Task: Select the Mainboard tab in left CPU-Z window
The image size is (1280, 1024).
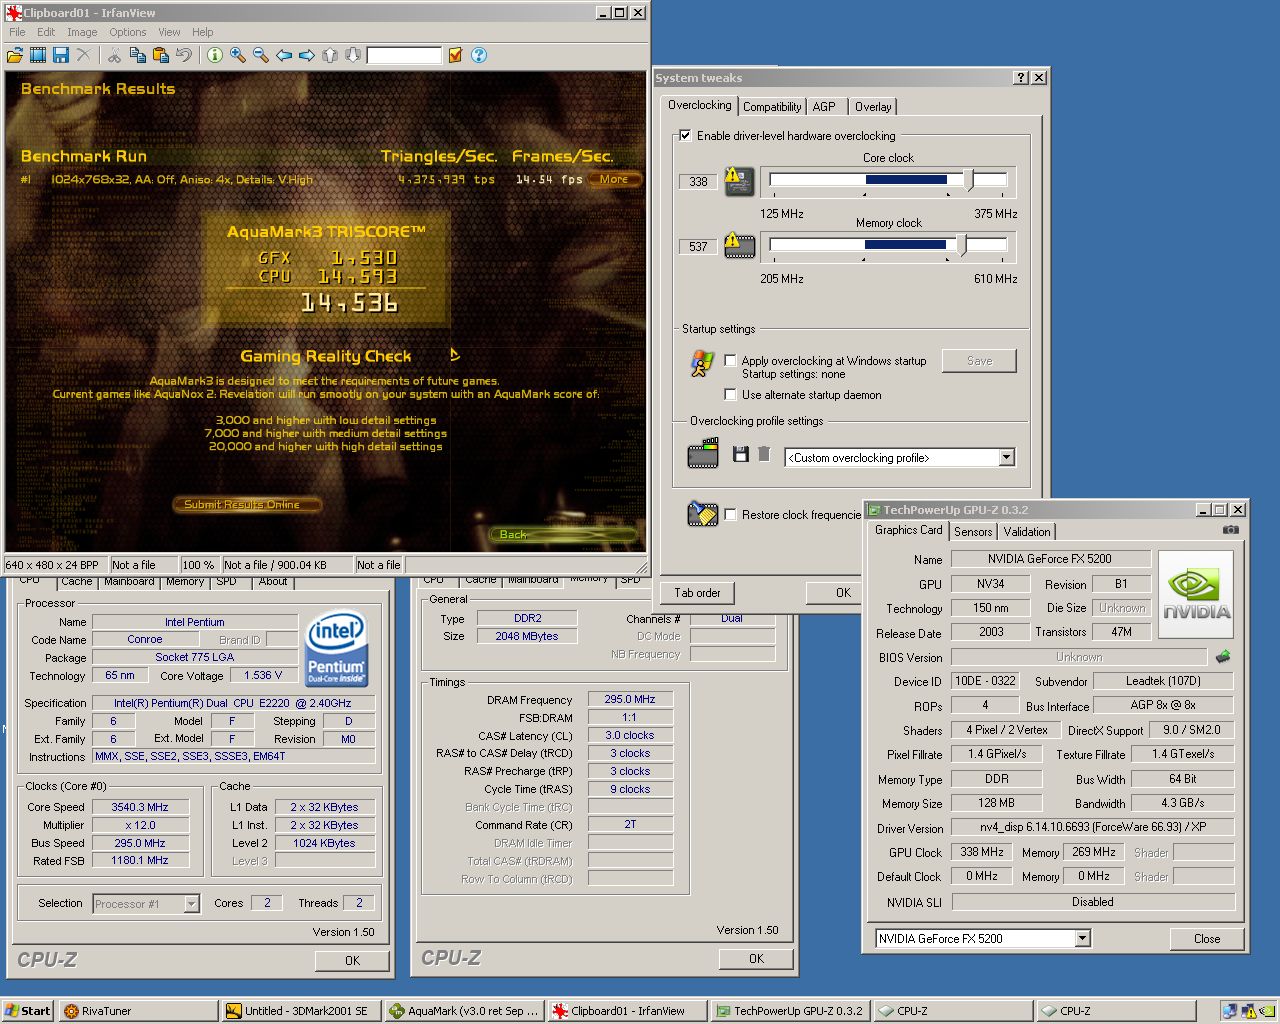Action: pos(129,581)
